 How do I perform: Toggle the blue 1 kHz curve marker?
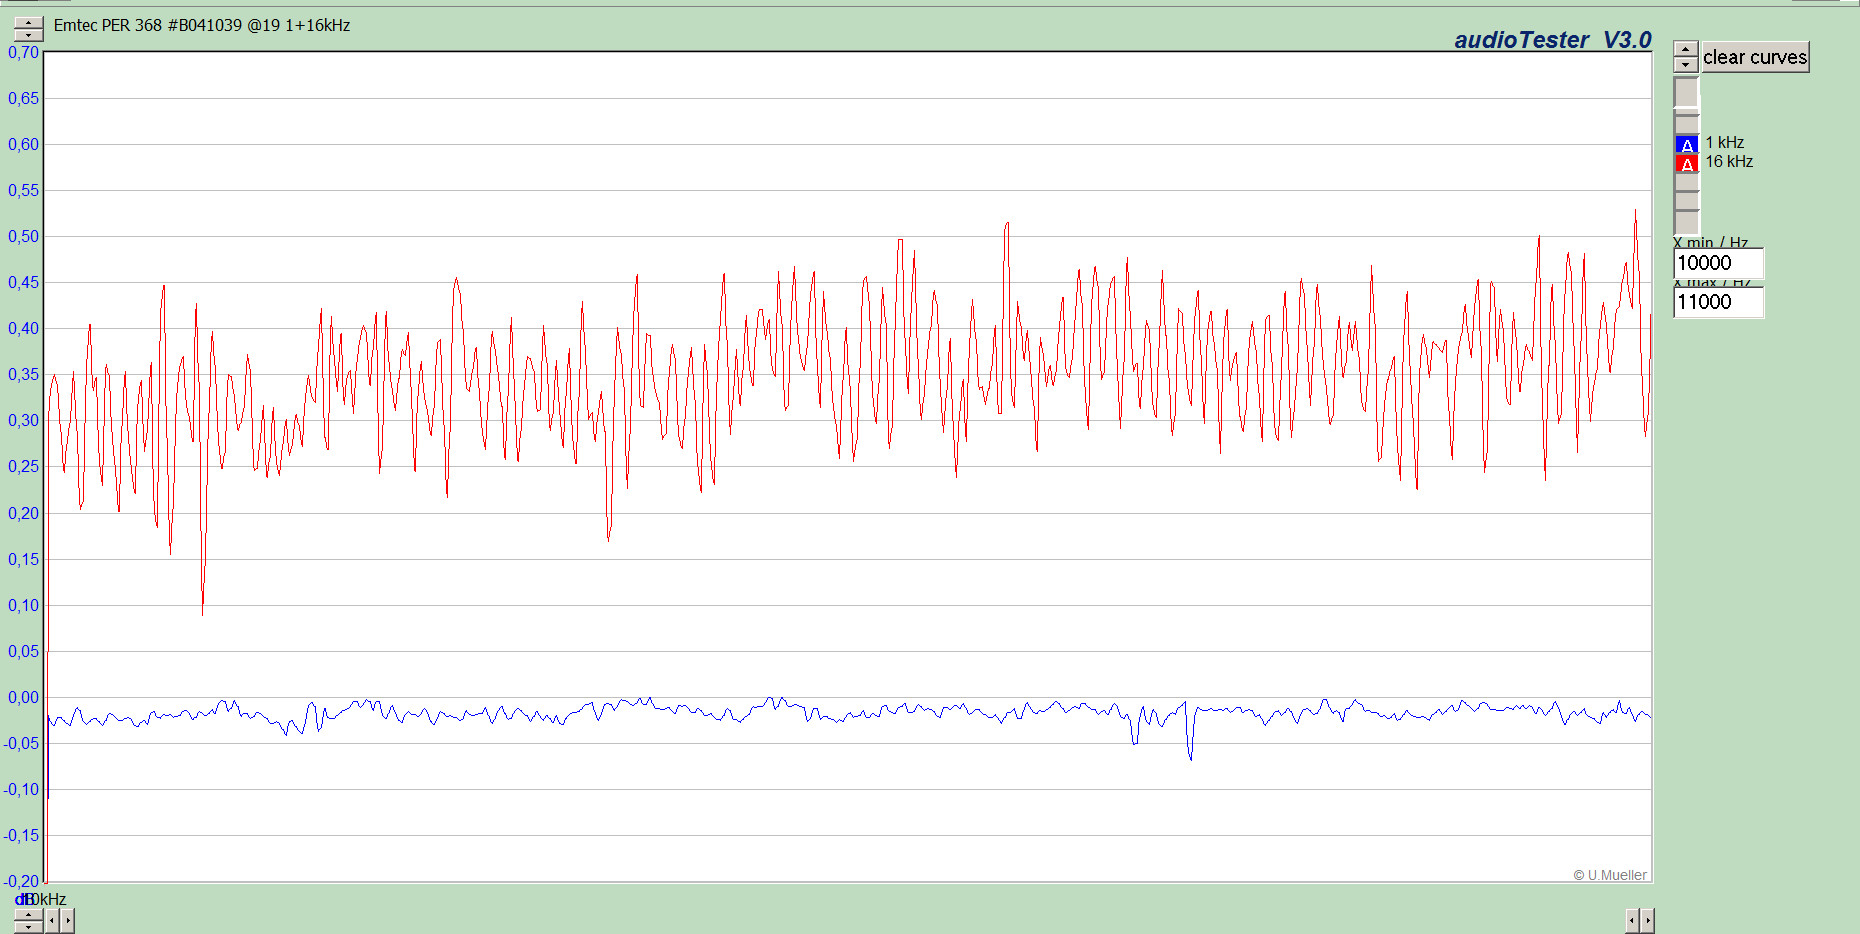pos(1687,144)
